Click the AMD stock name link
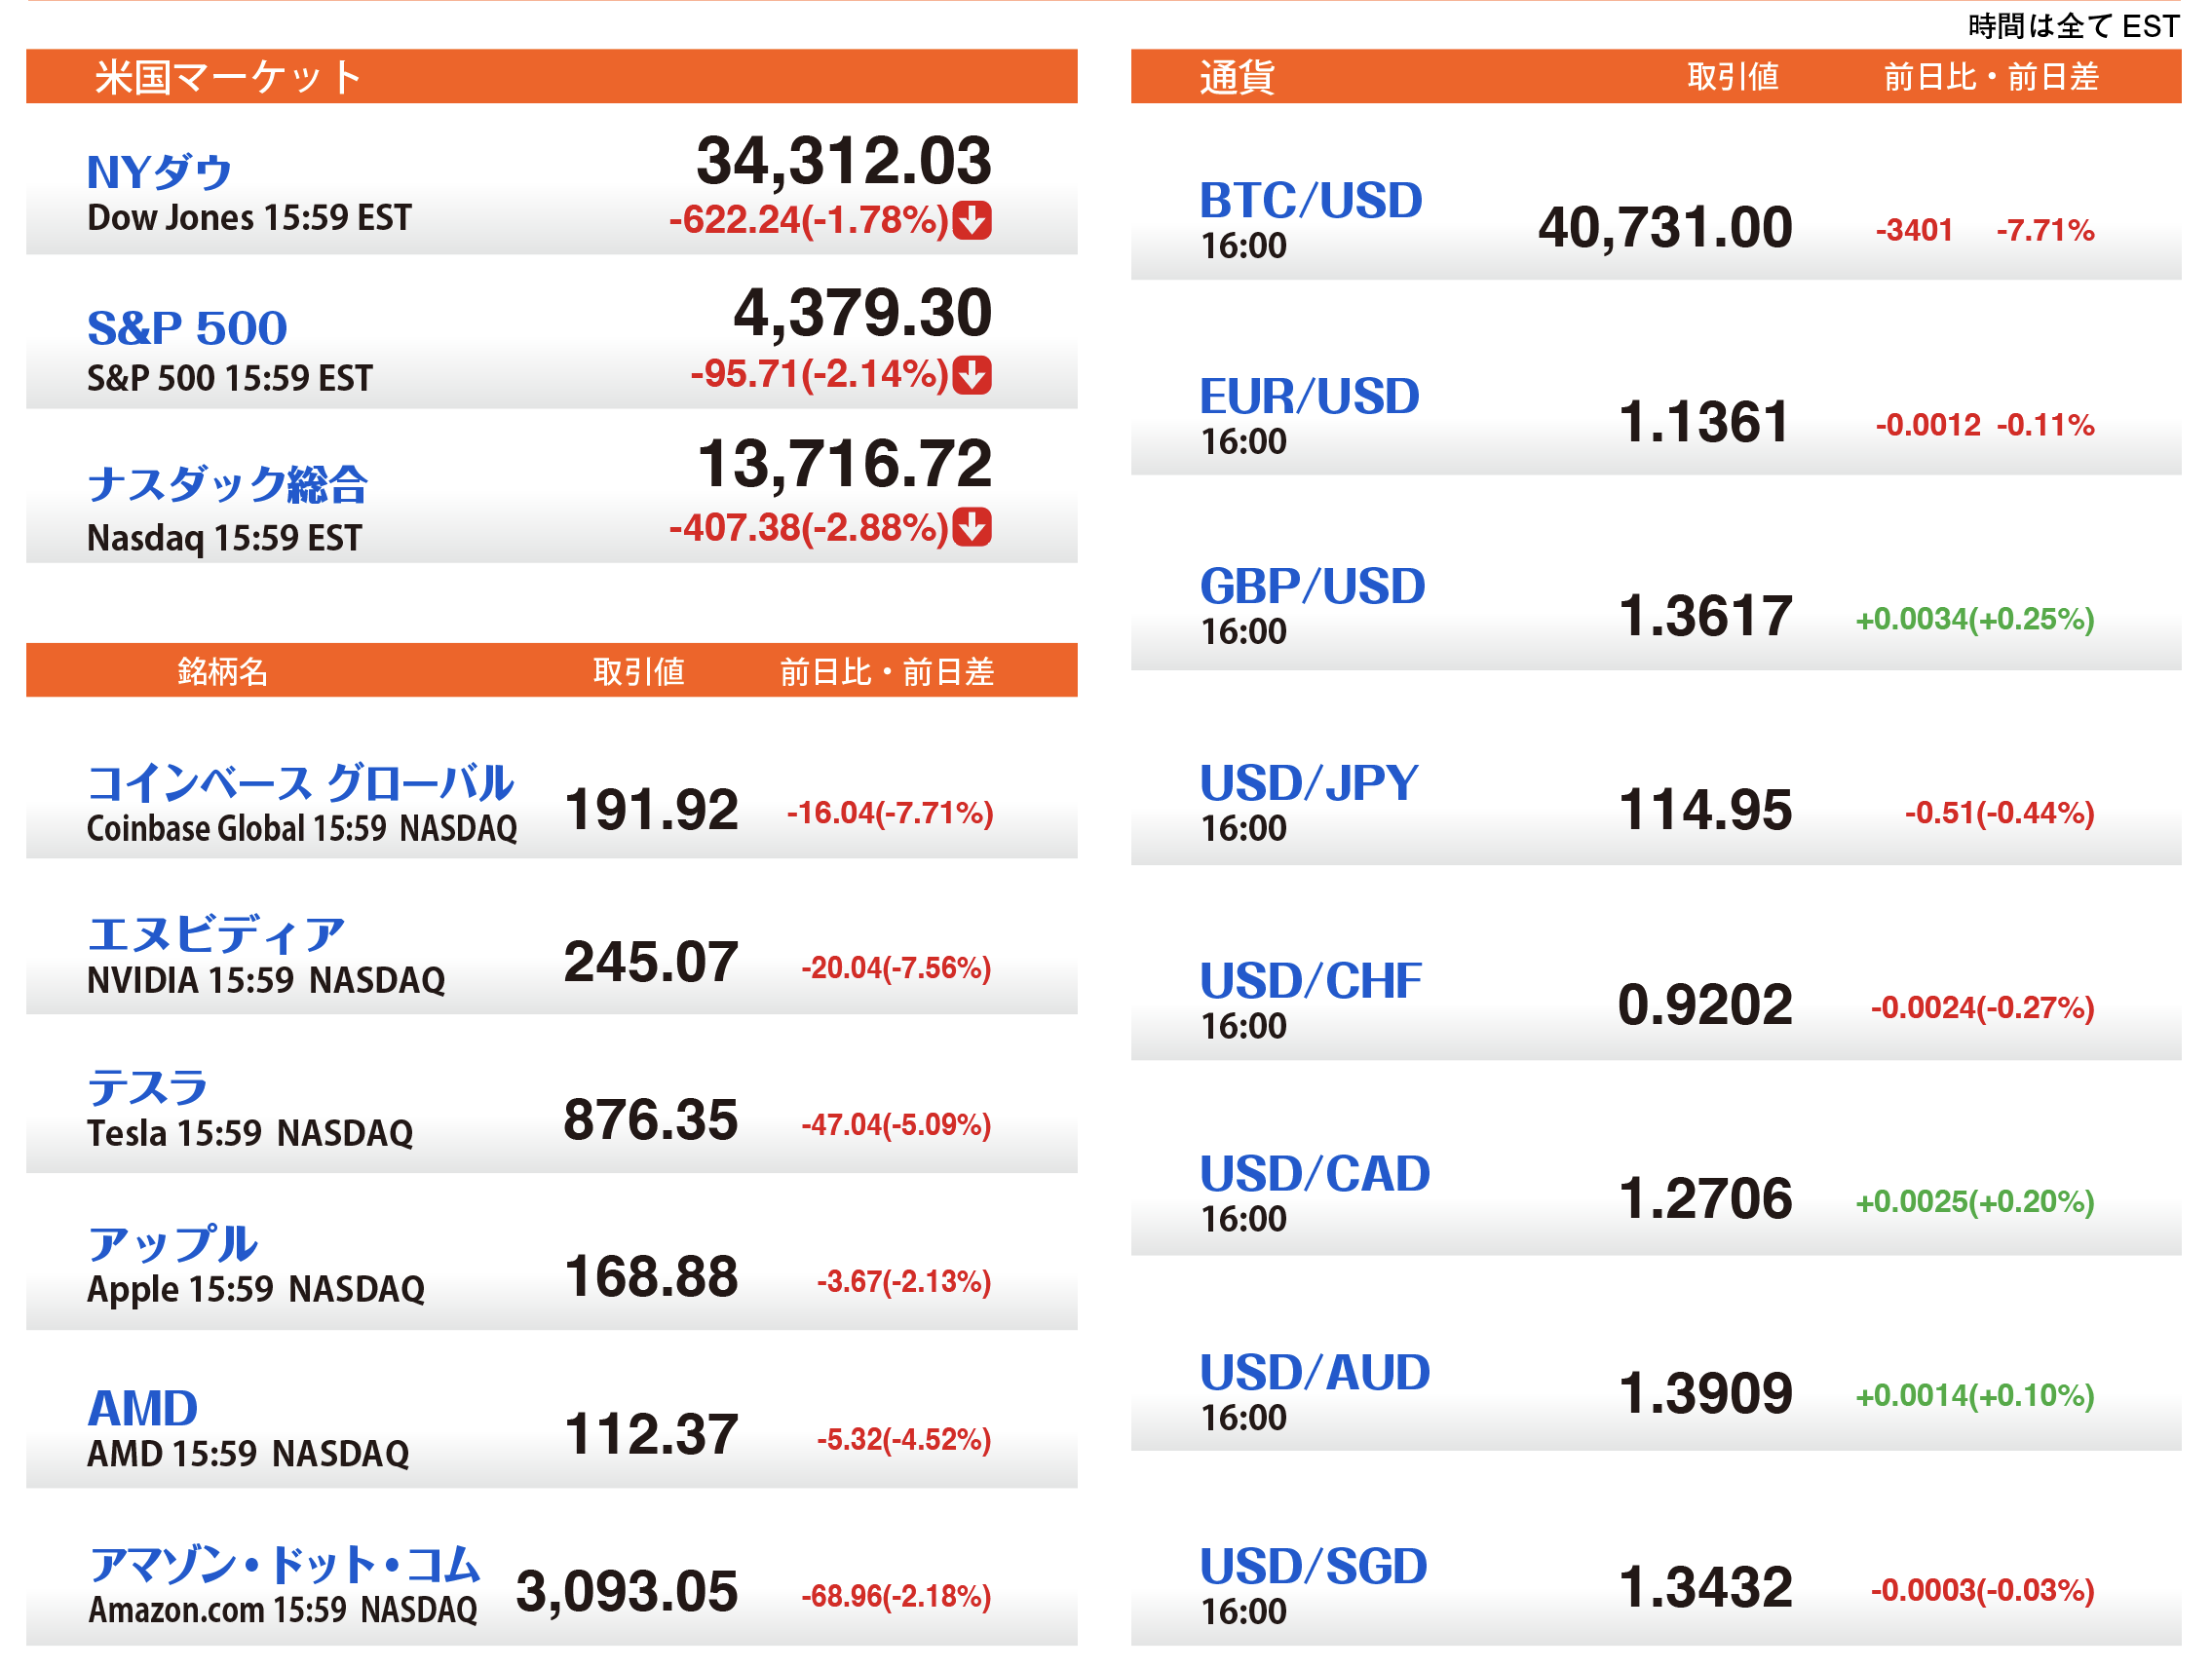2212x1668 pixels. pos(143,1408)
